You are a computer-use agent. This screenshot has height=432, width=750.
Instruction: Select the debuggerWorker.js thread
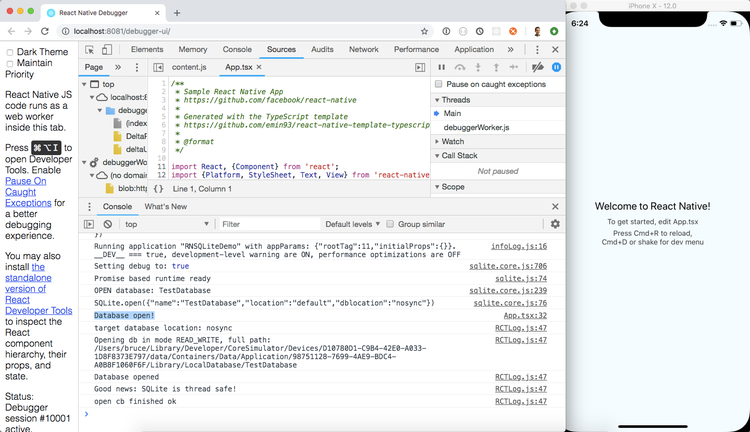tap(476, 128)
